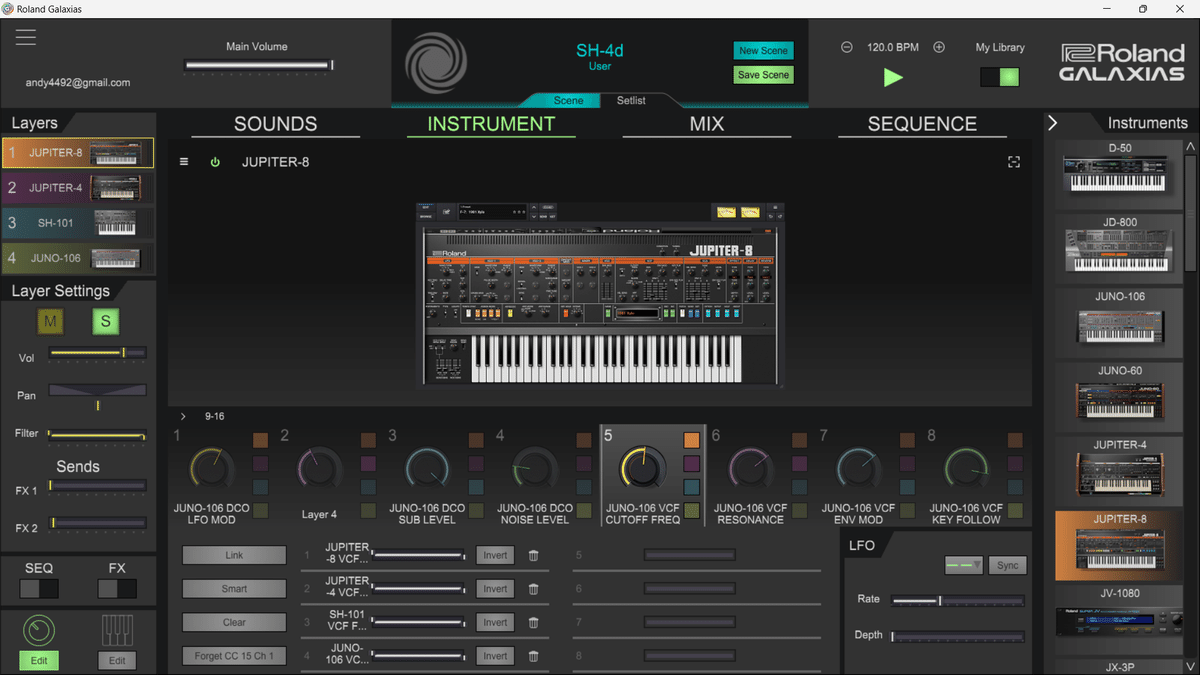The image size is (1200, 675).
Task: Switch to the SOUNDS tab
Action: tap(275, 124)
